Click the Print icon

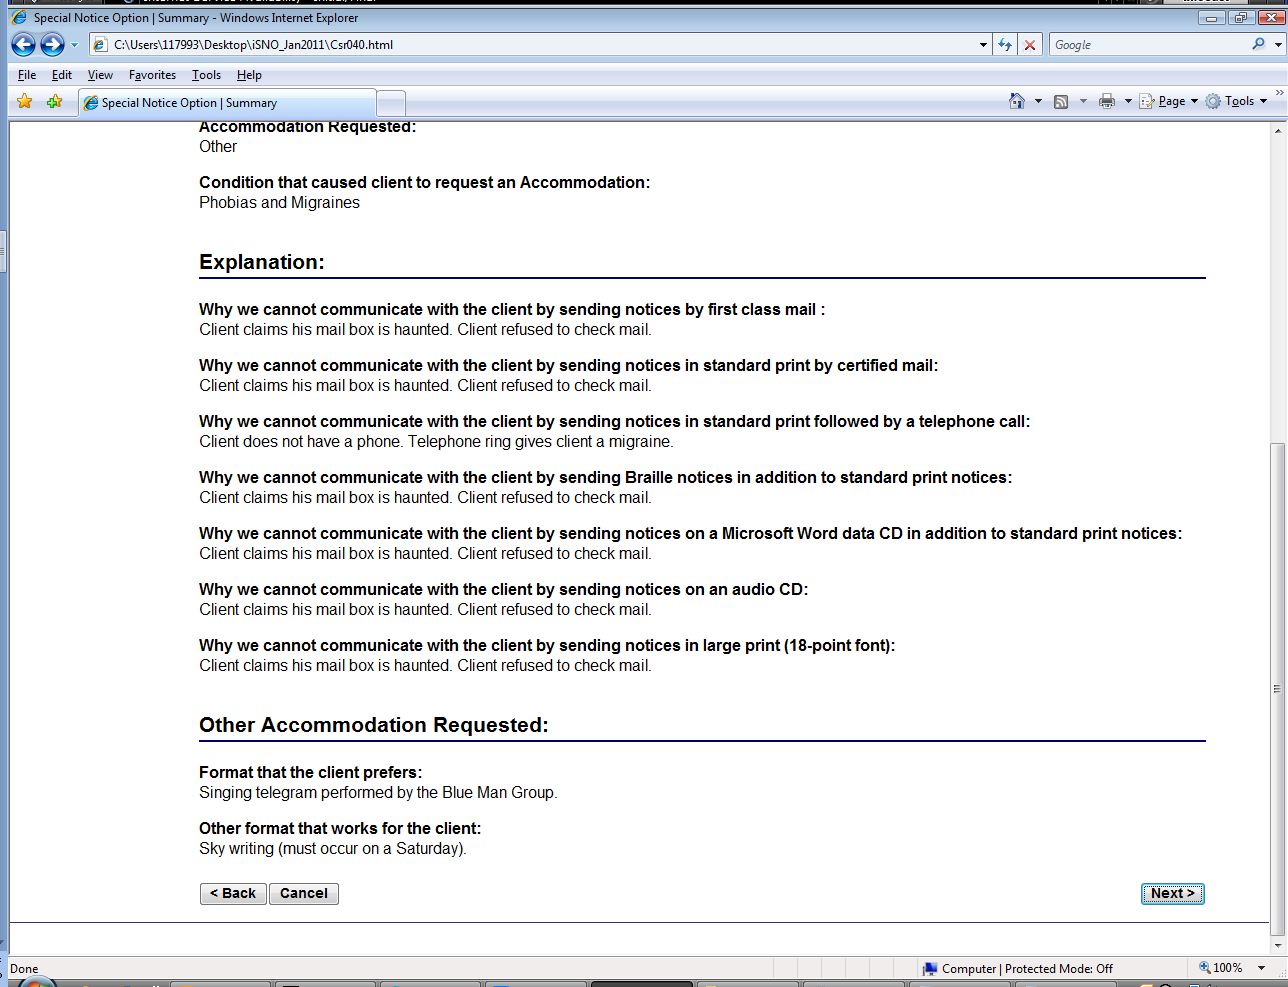1107,101
